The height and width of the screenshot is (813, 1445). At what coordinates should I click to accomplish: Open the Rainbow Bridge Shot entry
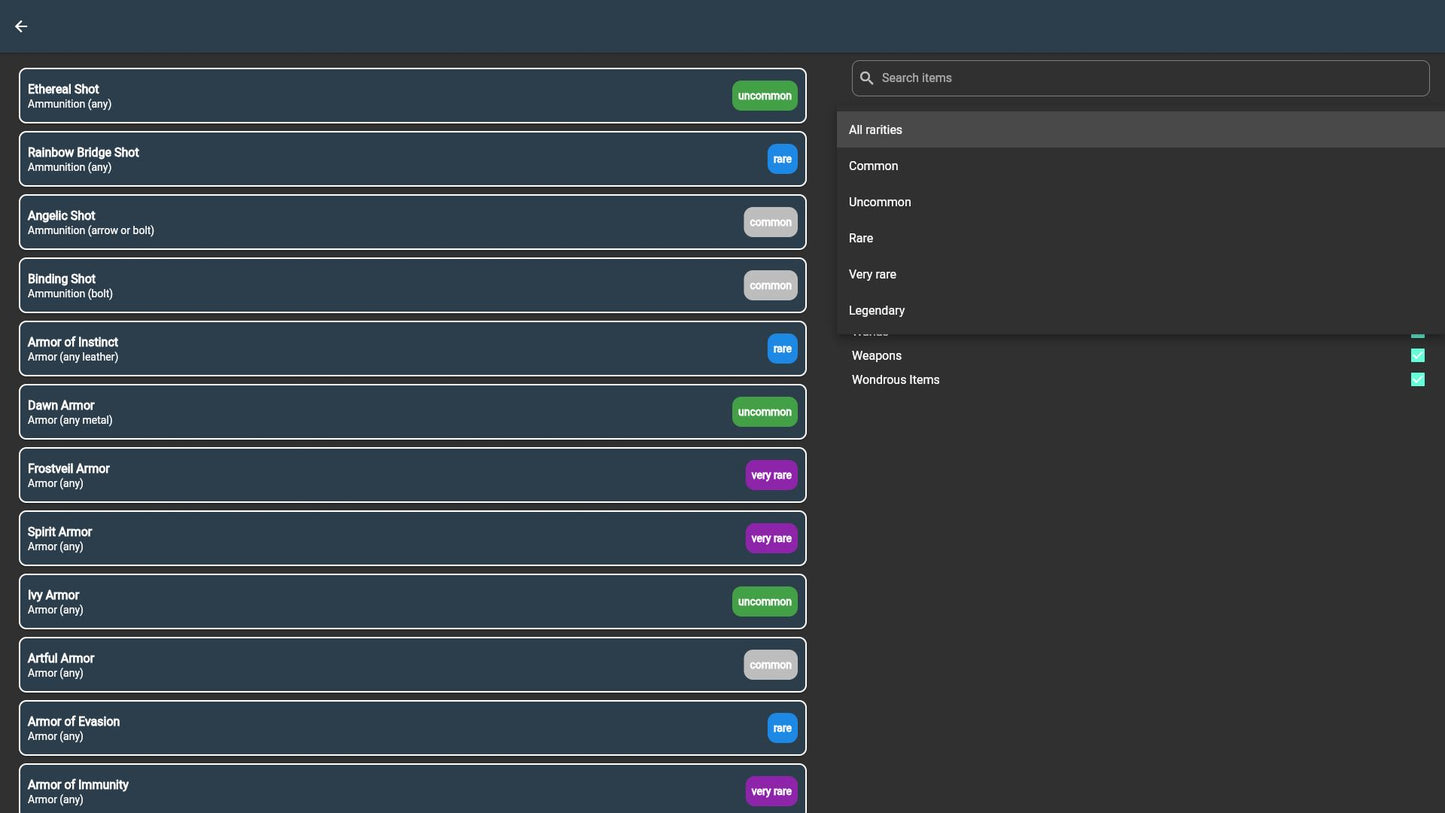[x=380, y=159]
